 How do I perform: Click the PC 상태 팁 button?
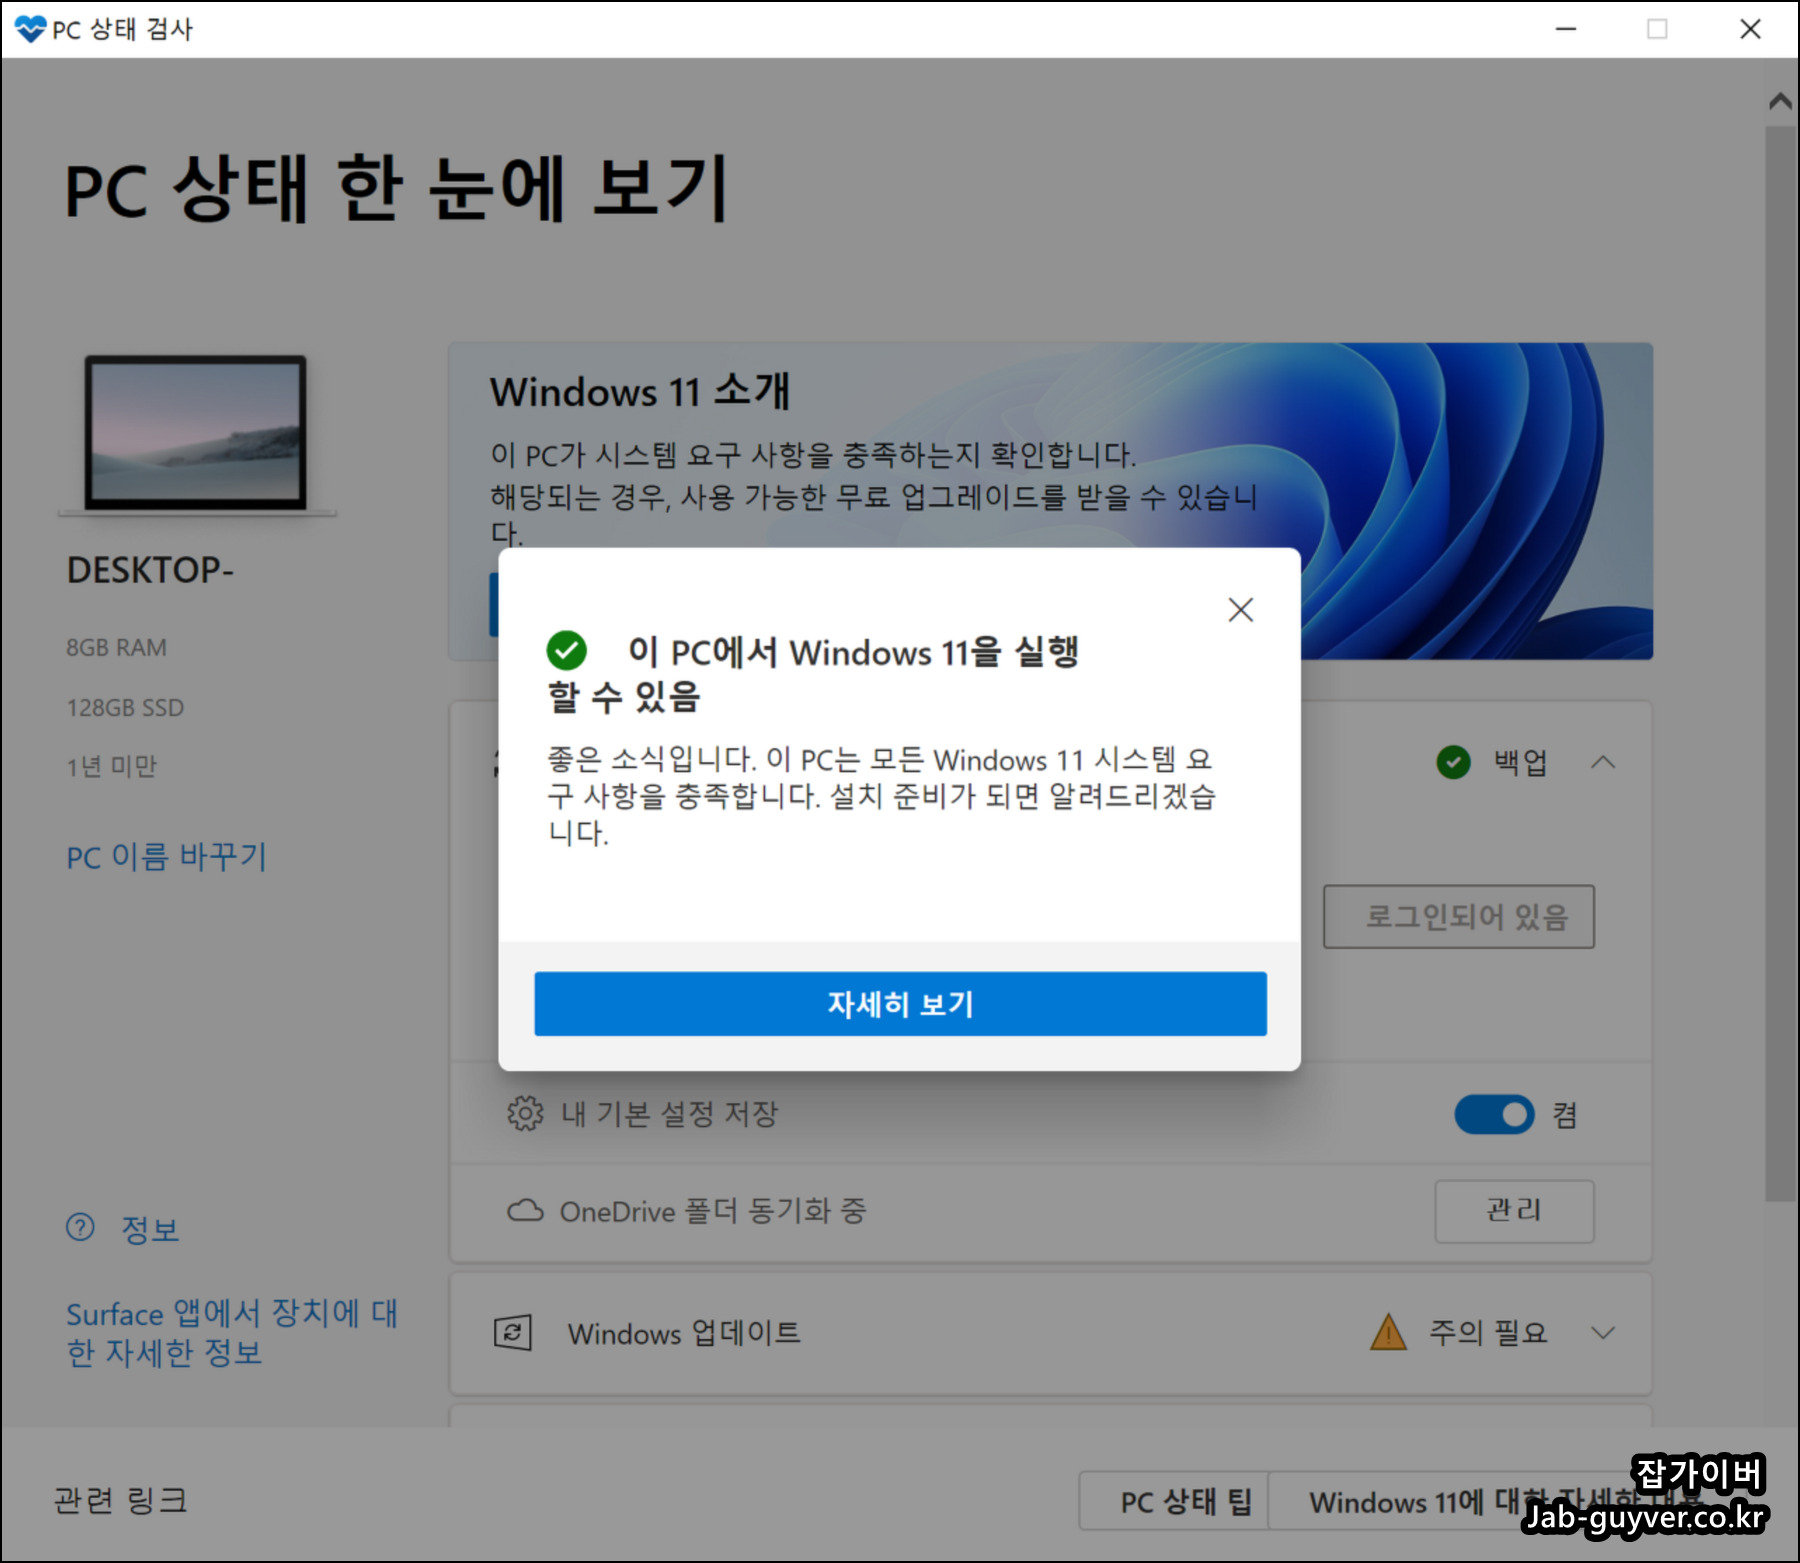pos(1174,1500)
